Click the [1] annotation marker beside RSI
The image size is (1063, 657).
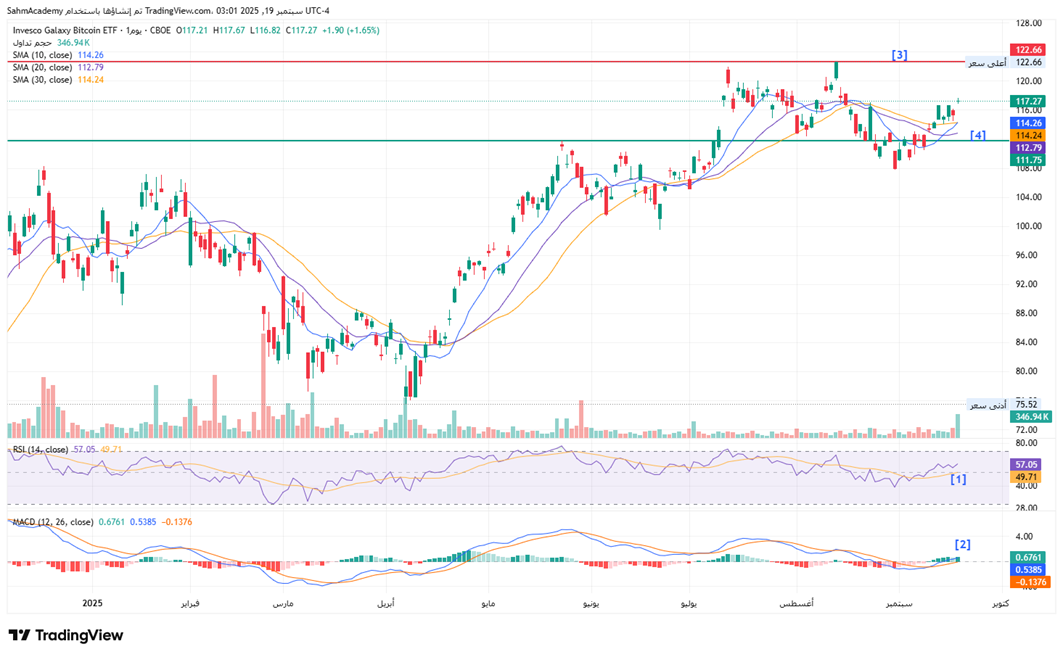pyautogui.click(x=957, y=479)
